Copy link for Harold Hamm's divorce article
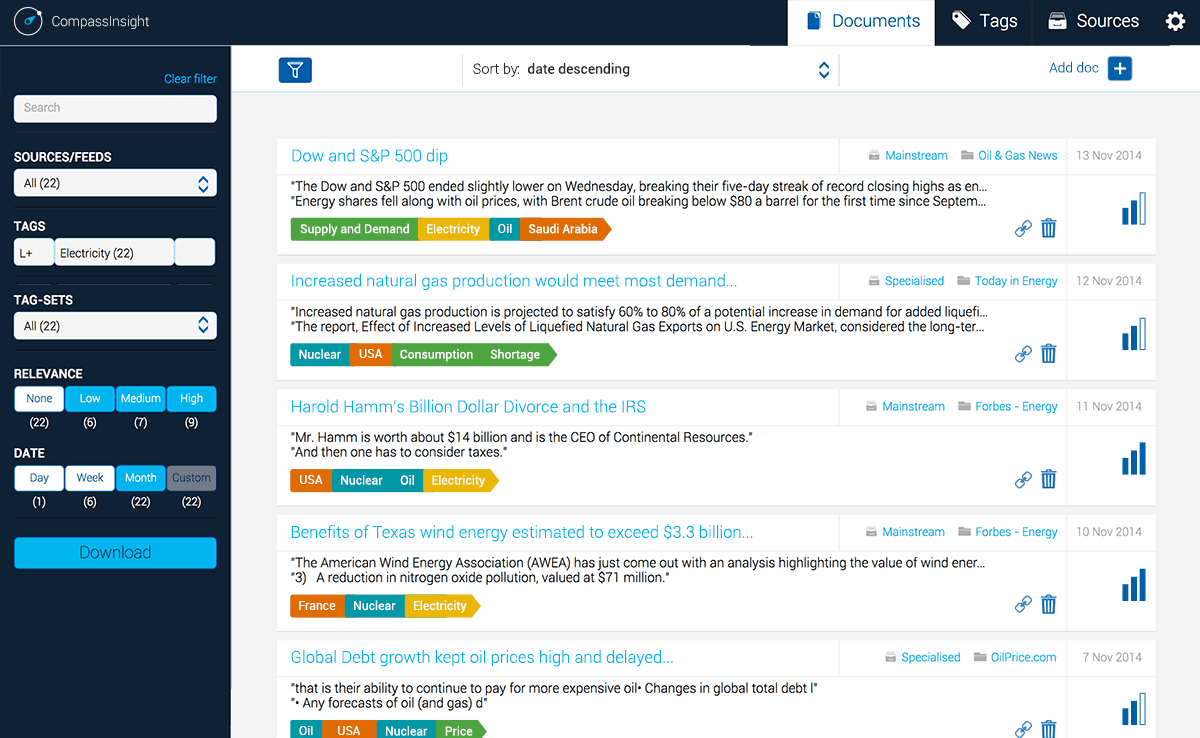Screen dimensions: 1200x738 click(x=1022, y=480)
